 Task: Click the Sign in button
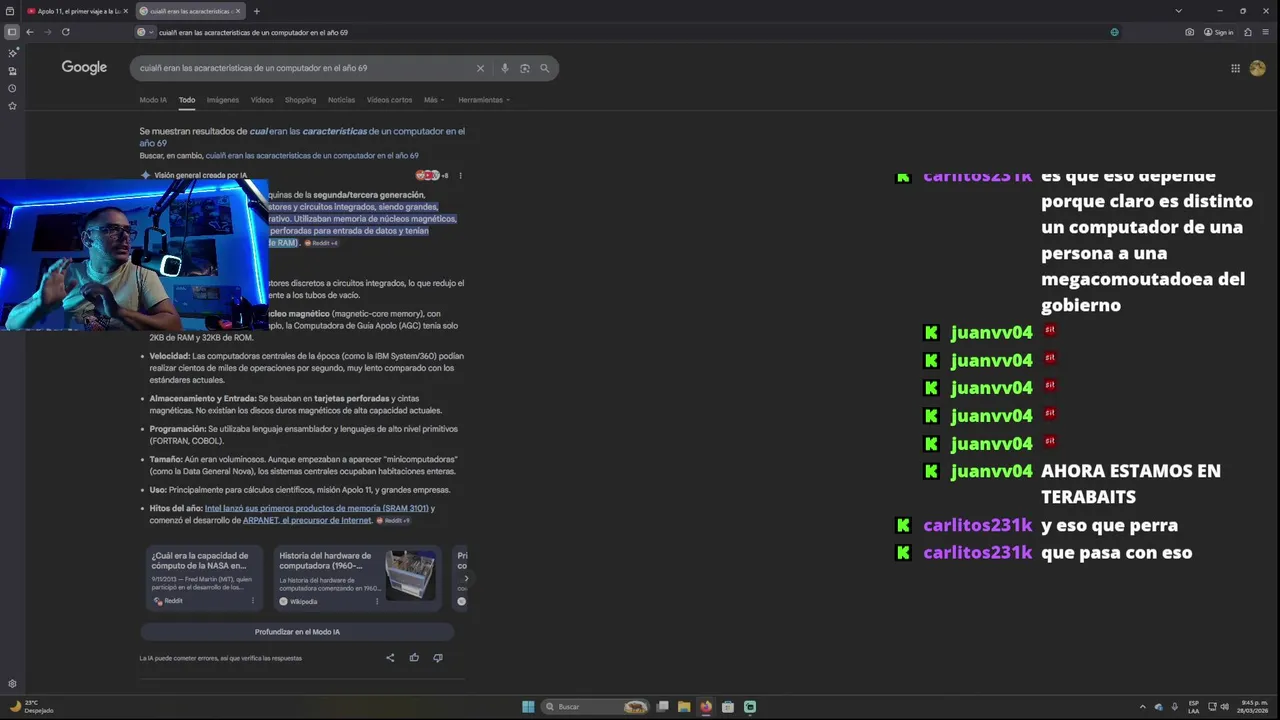click(1219, 32)
